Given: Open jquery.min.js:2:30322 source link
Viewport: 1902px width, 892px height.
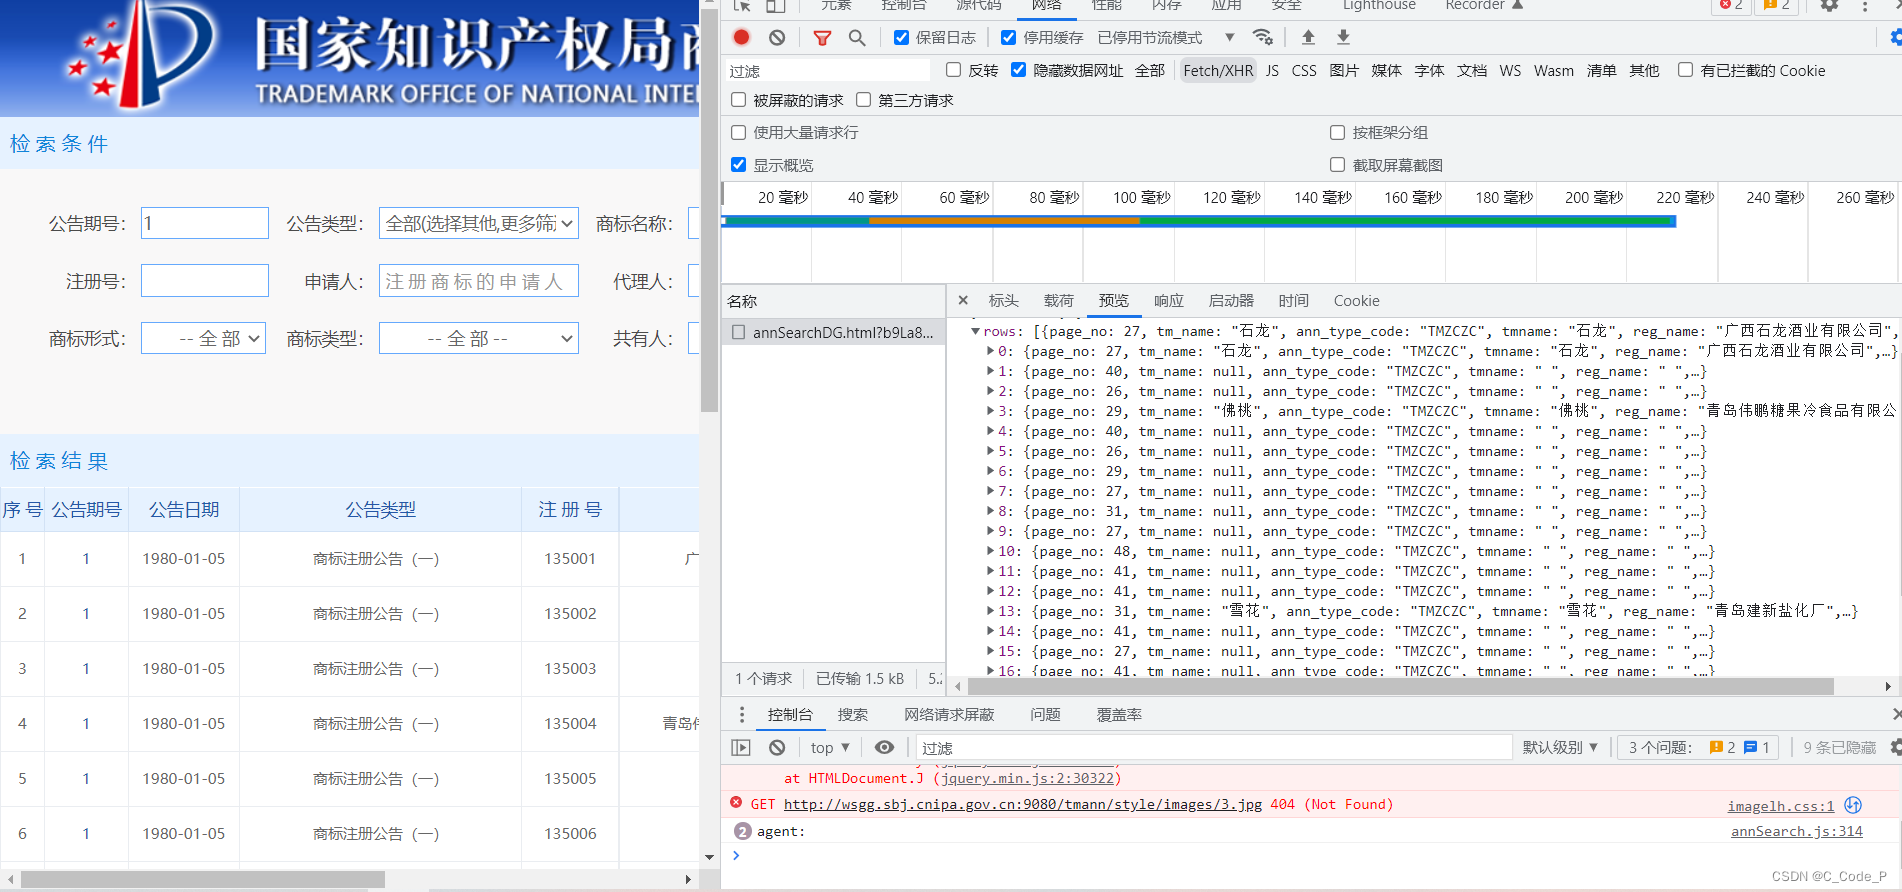Looking at the screenshot, I should point(1027,778).
